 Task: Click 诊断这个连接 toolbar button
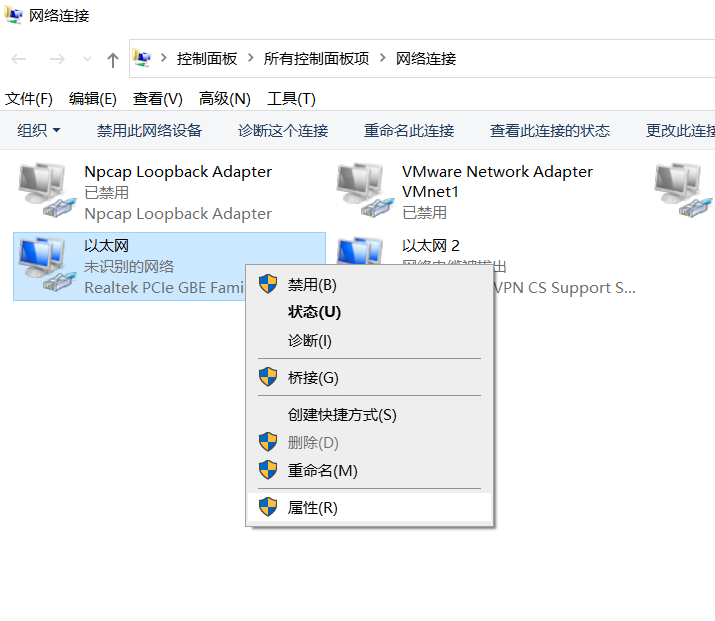pos(283,131)
